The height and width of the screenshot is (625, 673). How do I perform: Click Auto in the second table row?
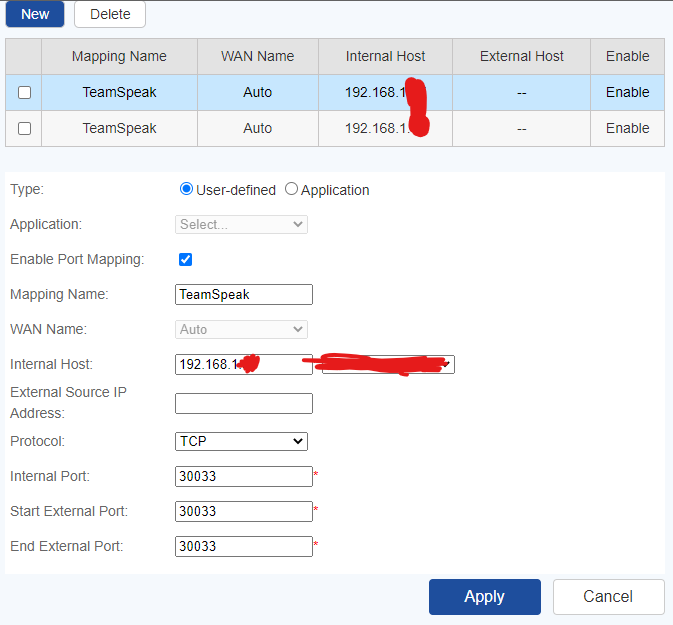[258, 128]
